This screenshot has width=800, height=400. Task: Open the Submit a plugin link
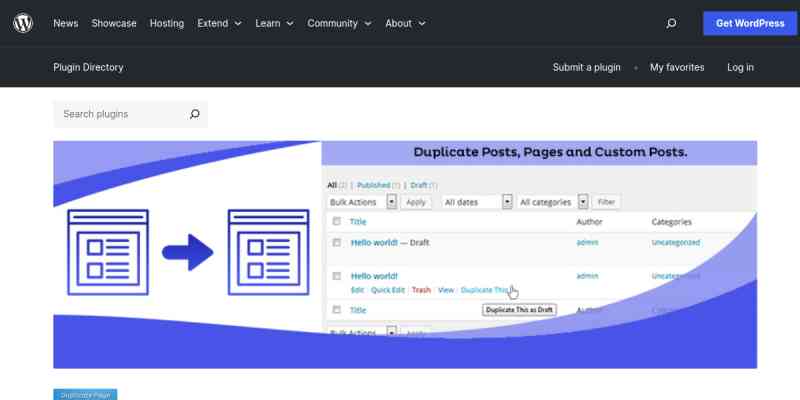coord(586,67)
